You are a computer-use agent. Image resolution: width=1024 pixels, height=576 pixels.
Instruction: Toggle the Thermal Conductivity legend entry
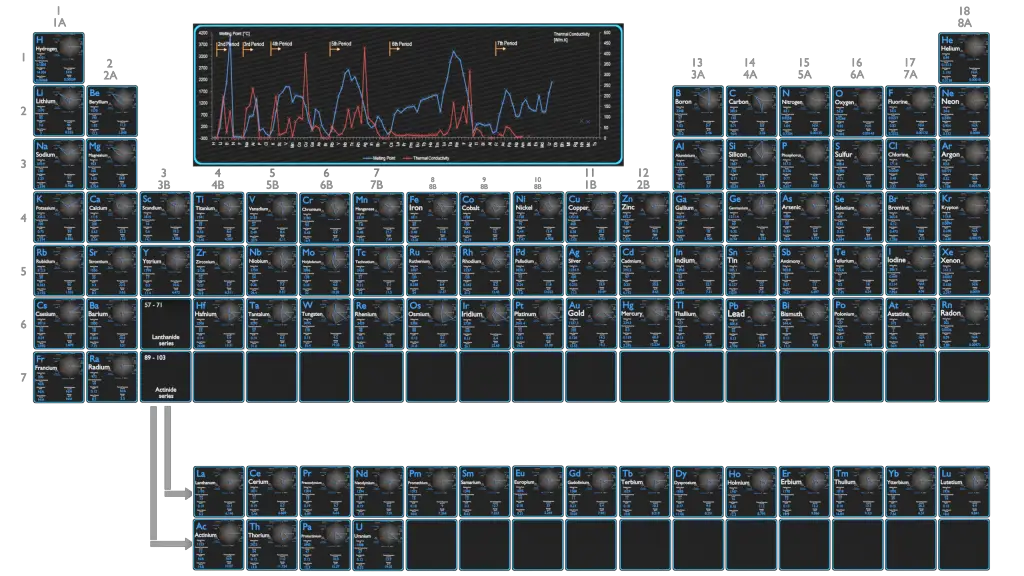pyautogui.click(x=429, y=158)
